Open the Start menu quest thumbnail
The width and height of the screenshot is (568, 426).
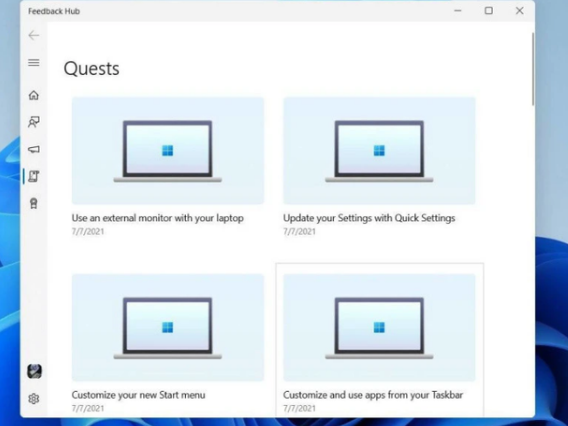[168, 327]
